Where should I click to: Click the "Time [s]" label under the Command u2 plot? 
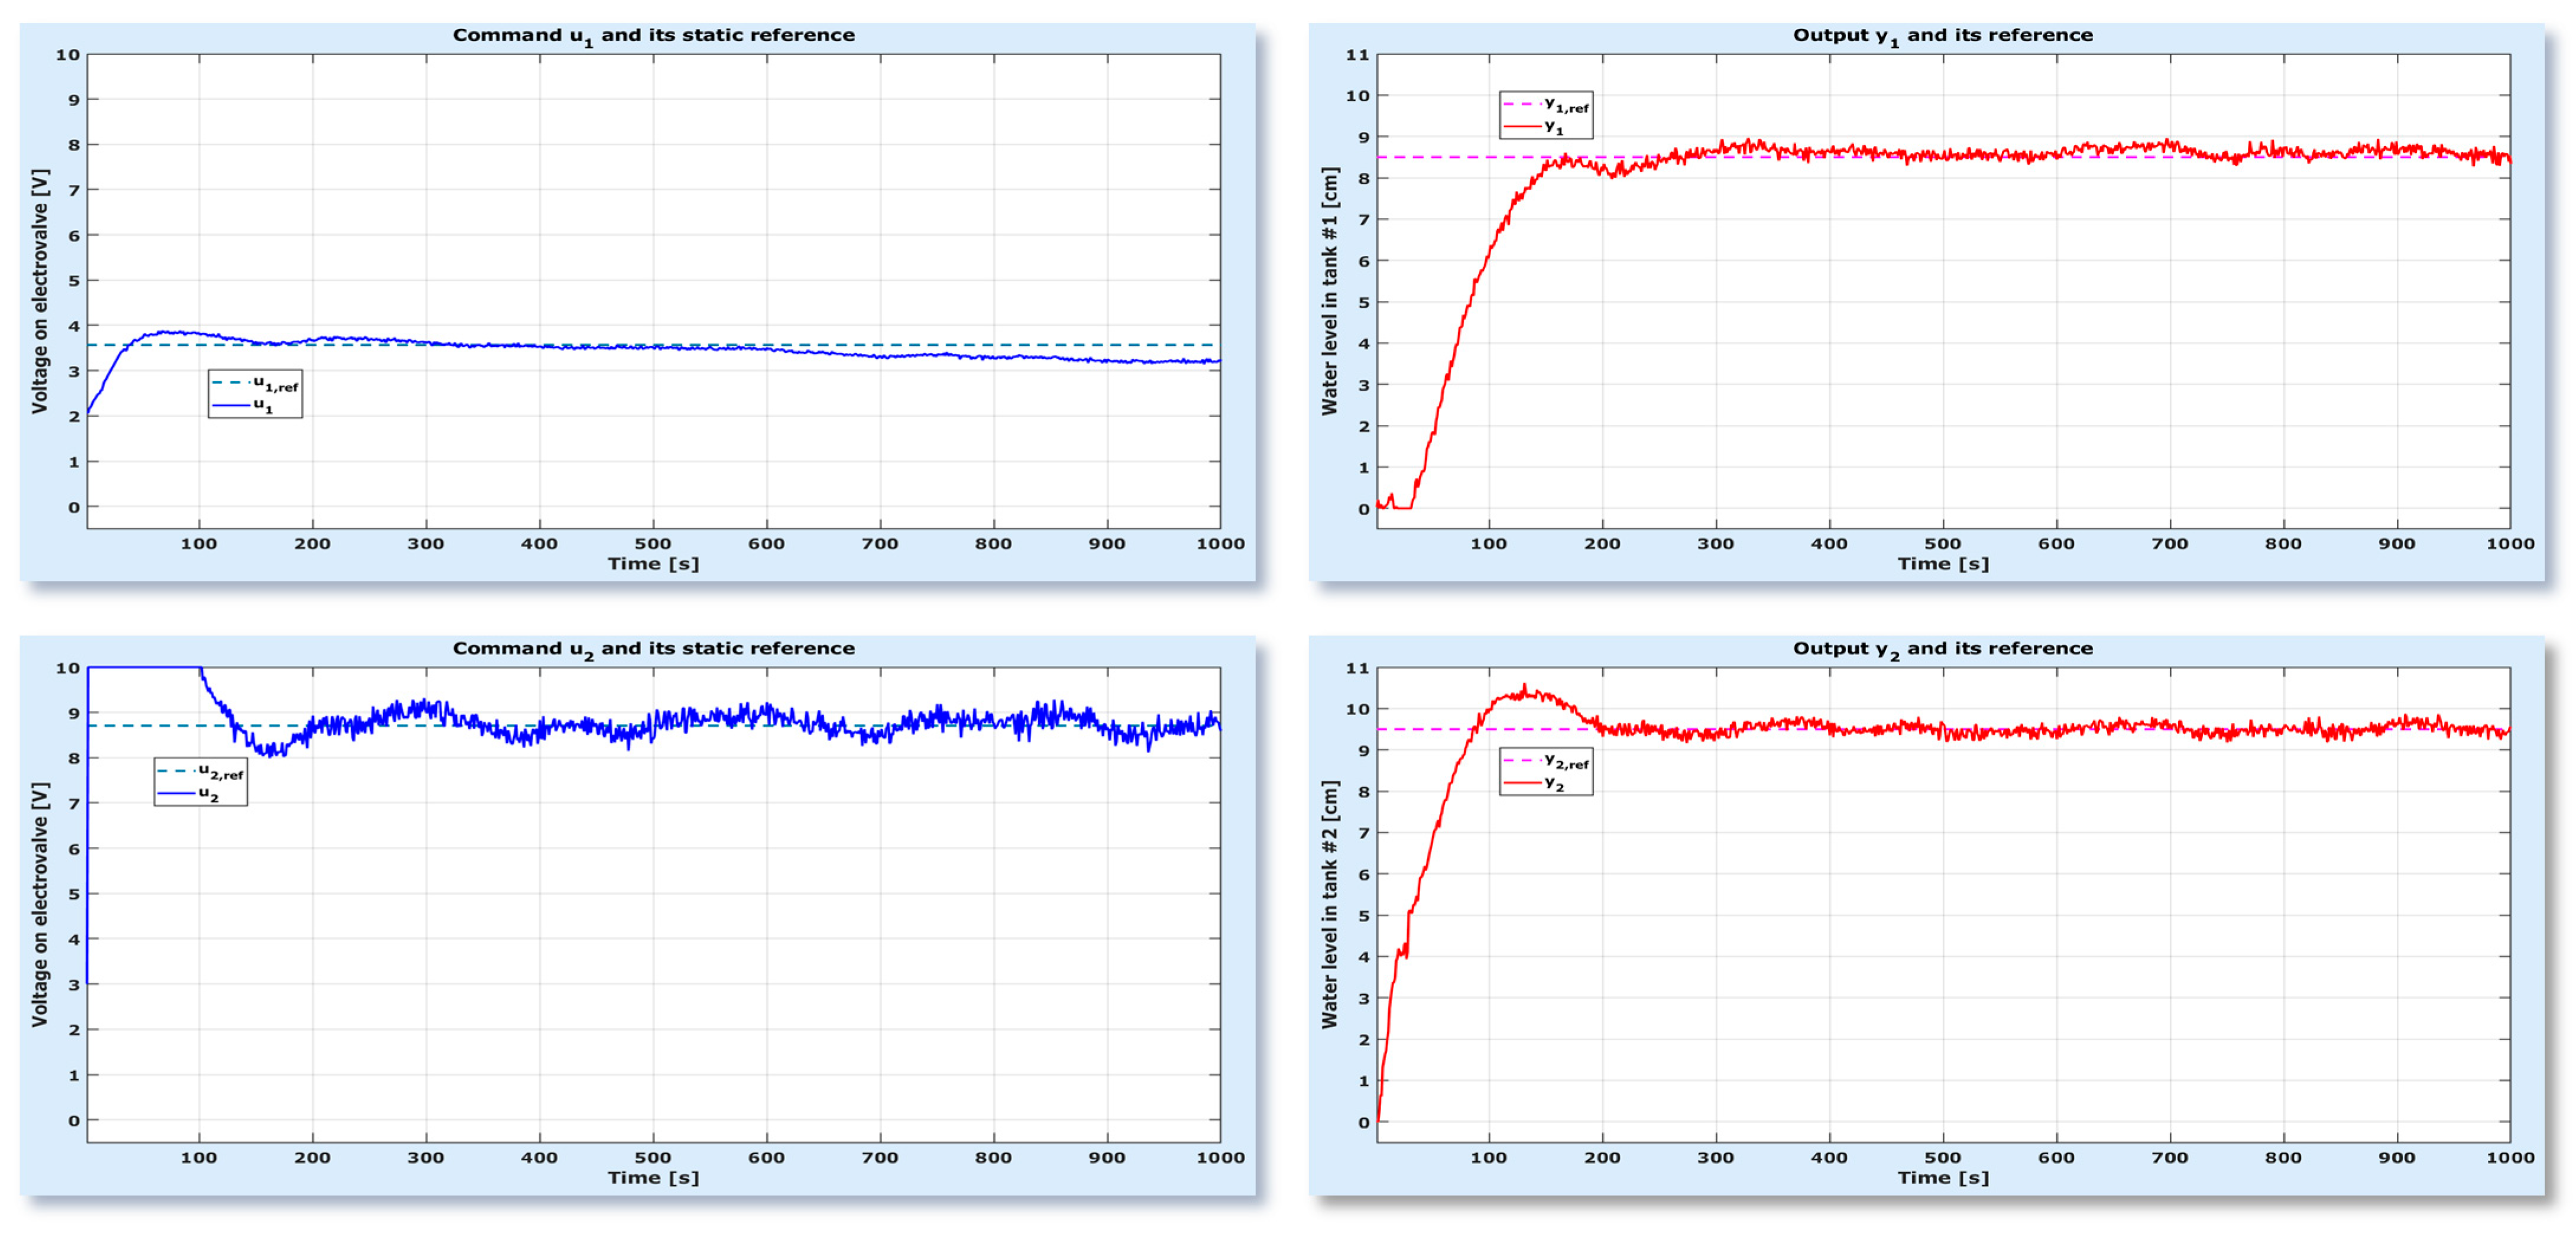pyautogui.click(x=654, y=1178)
